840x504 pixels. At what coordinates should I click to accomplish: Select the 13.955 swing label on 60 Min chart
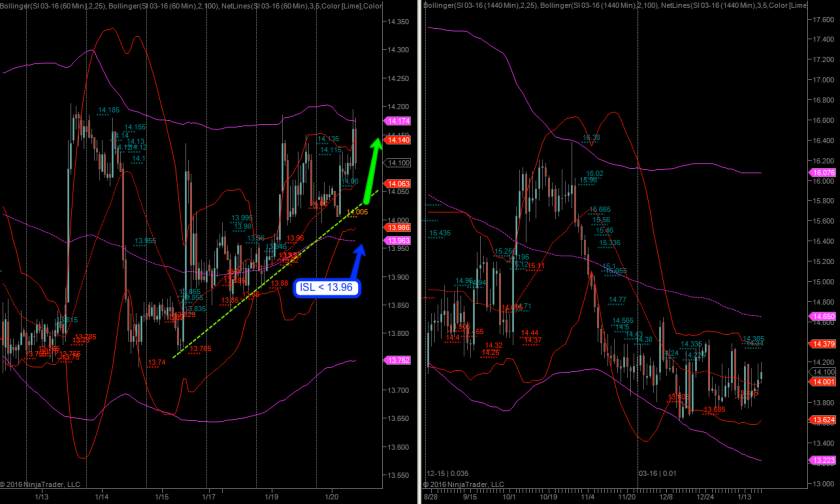[x=145, y=241]
